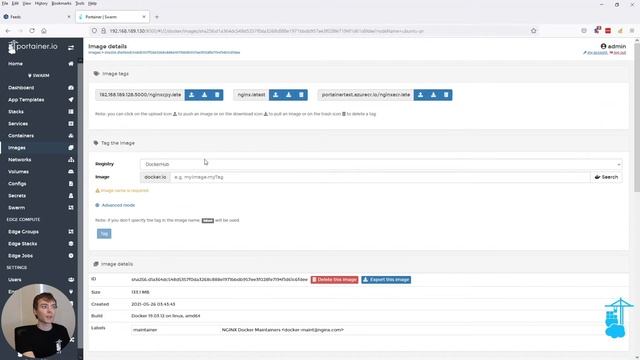The width and height of the screenshot is (640, 360).
Task: Open Networks via its sitemap icon
Action: pyautogui.click(x=71, y=160)
